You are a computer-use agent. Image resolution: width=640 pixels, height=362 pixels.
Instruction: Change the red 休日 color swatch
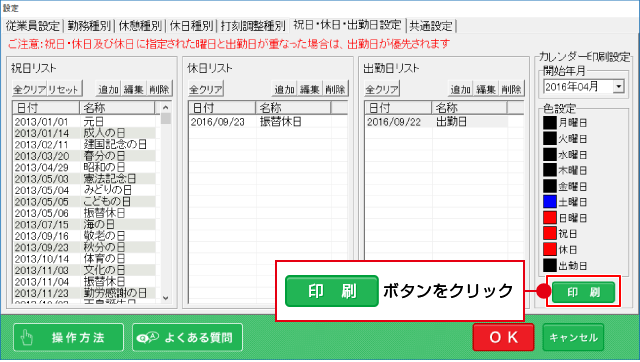click(550, 249)
